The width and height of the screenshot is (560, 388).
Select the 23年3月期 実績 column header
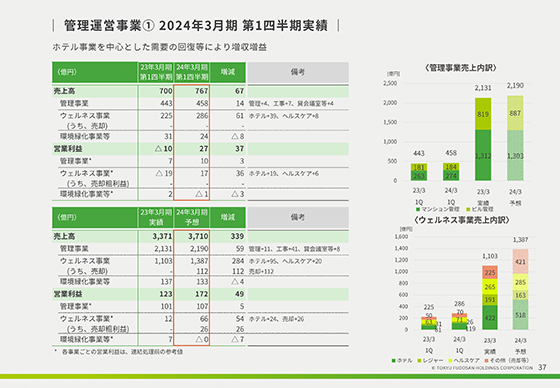(x=156, y=217)
